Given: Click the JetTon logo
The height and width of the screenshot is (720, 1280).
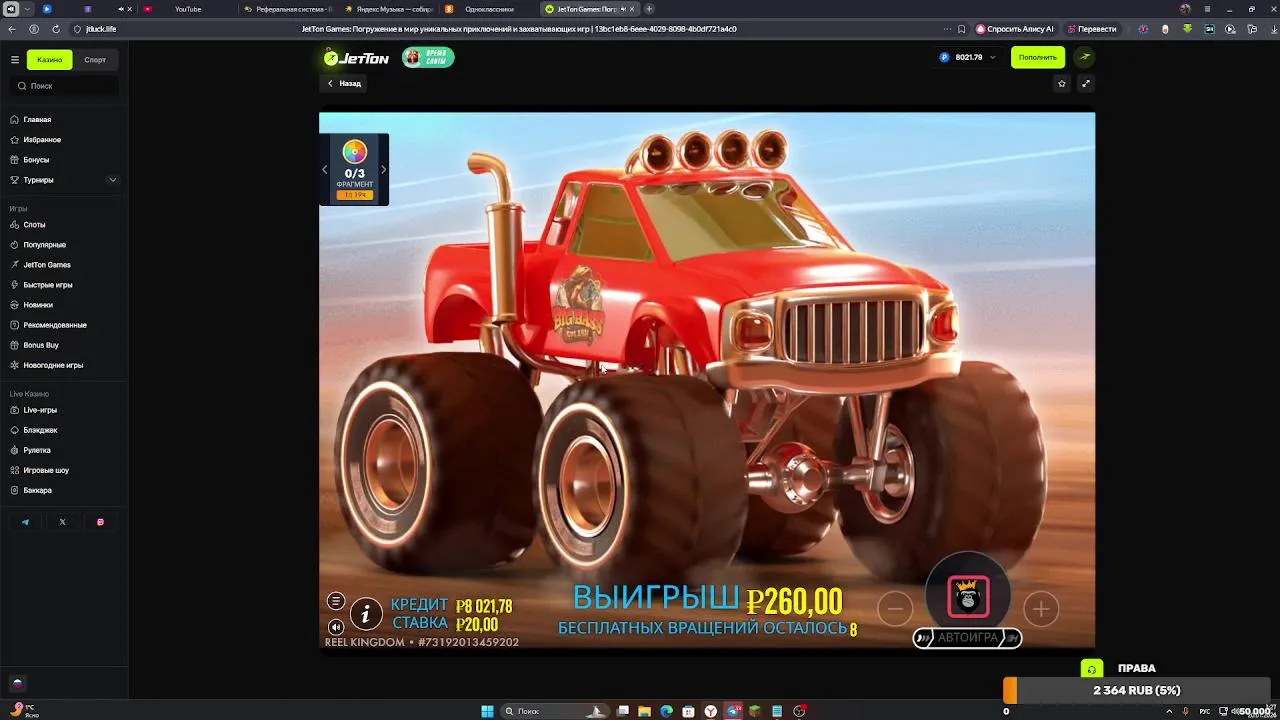Looking at the screenshot, I should tap(356, 58).
